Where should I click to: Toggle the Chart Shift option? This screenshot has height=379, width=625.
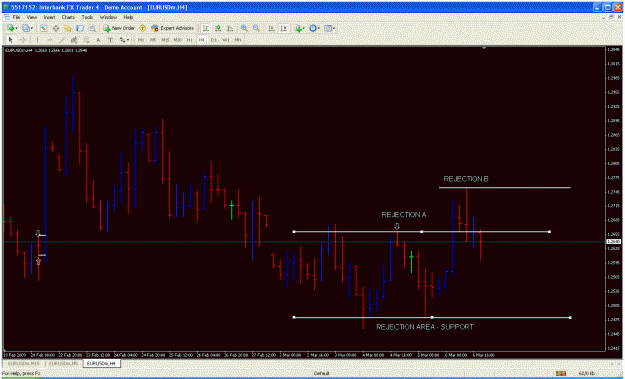[284, 28]
